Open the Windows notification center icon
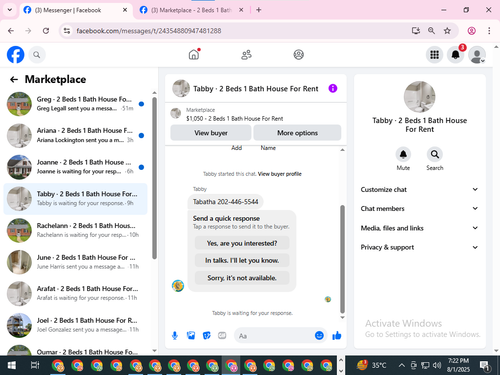500x375 pixels. click(x=485, y=366)
